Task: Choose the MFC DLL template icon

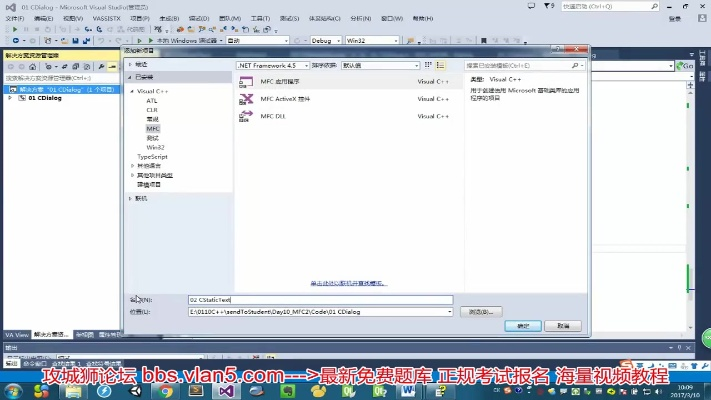Action: 246,116
